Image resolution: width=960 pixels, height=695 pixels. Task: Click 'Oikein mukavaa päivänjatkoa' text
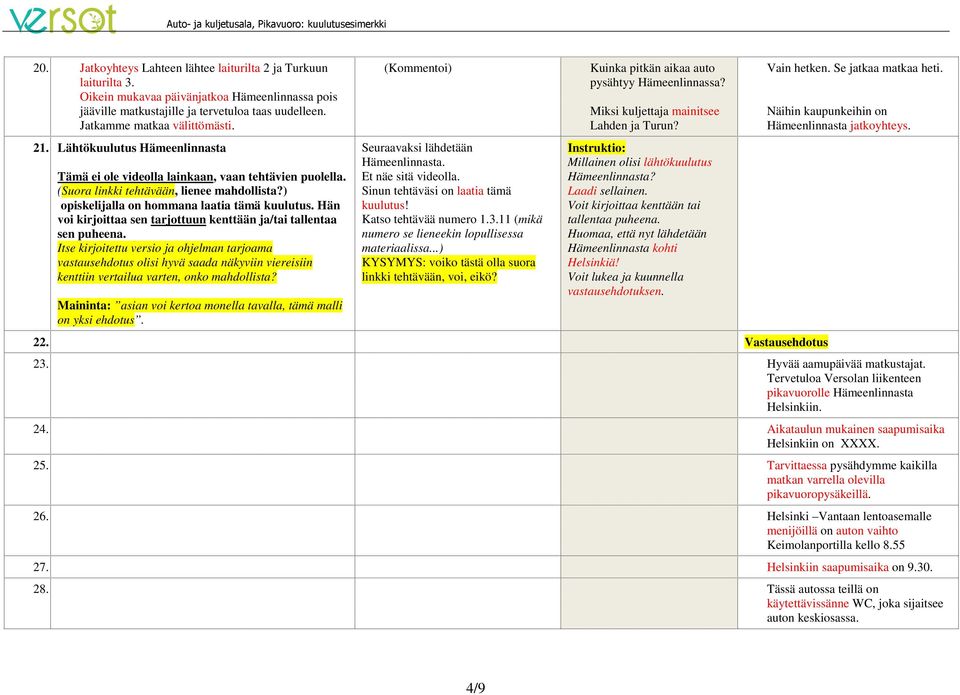pos(154,97)
